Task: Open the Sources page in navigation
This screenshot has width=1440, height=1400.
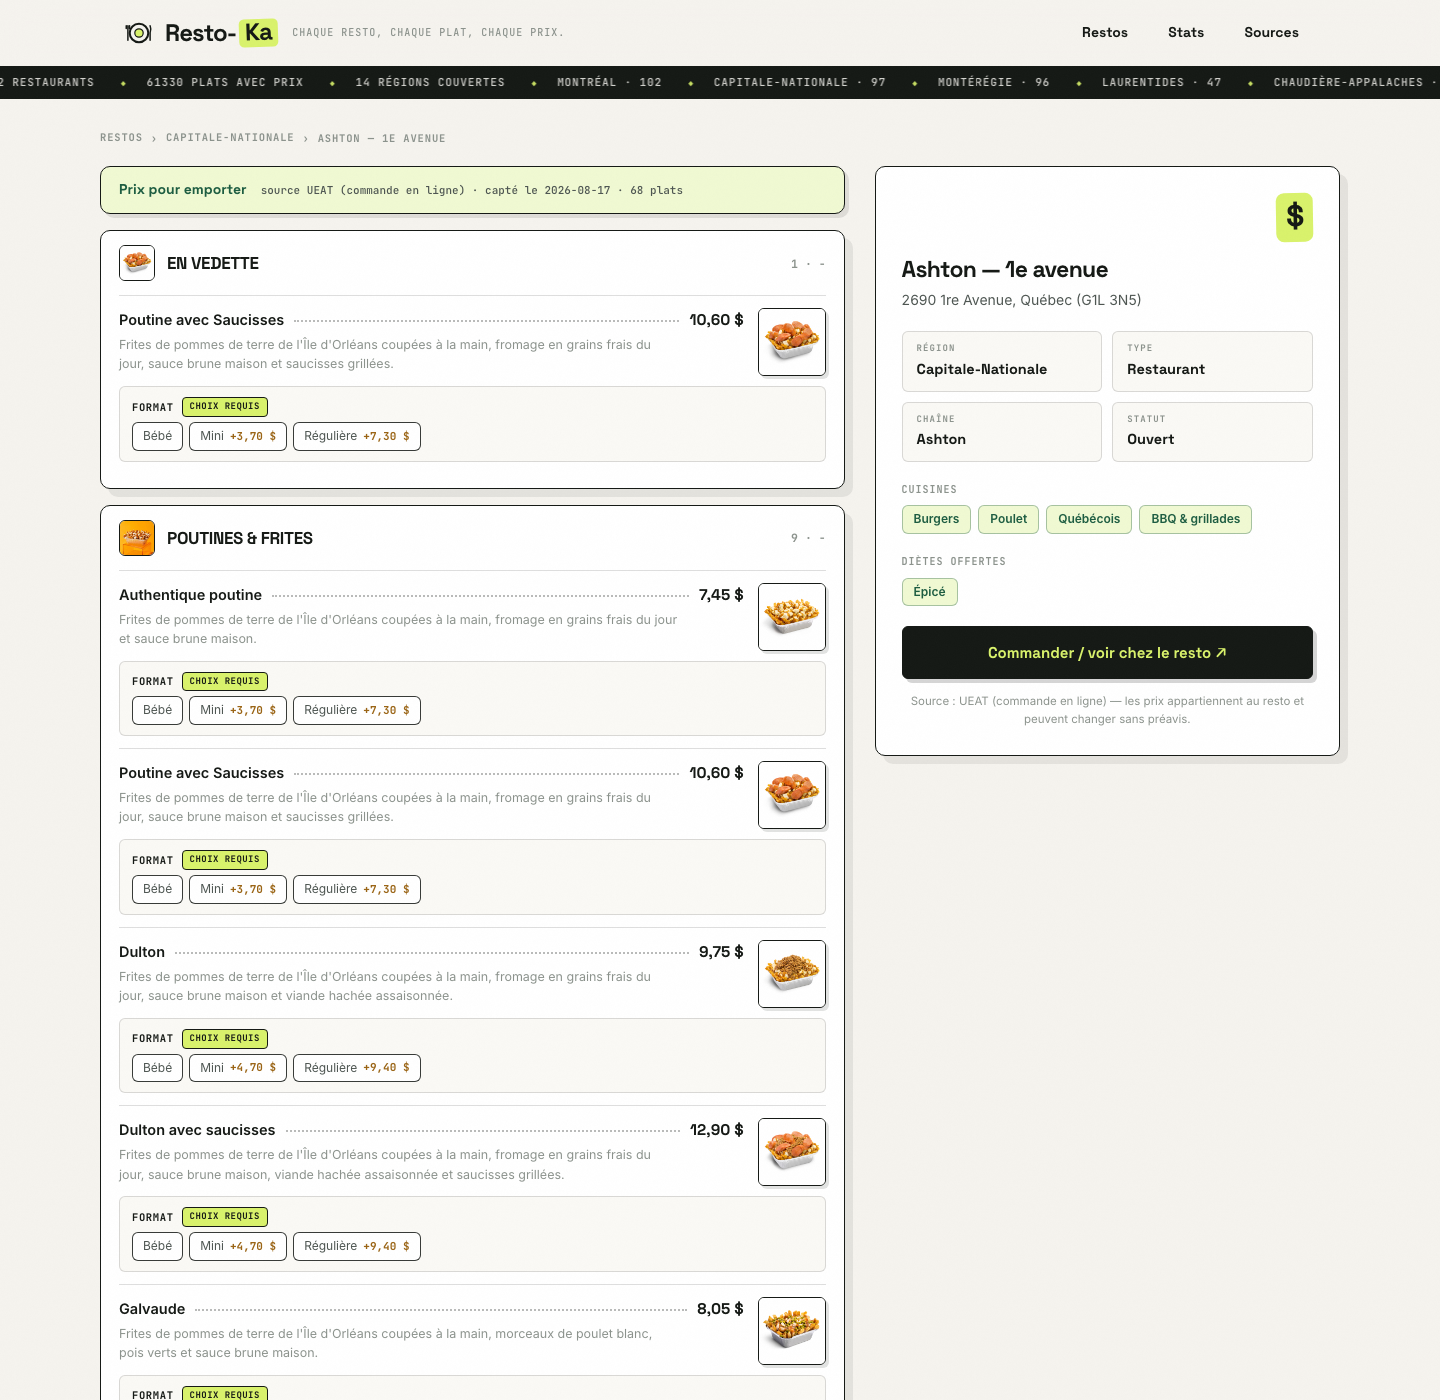Action: pos(1271,33)
